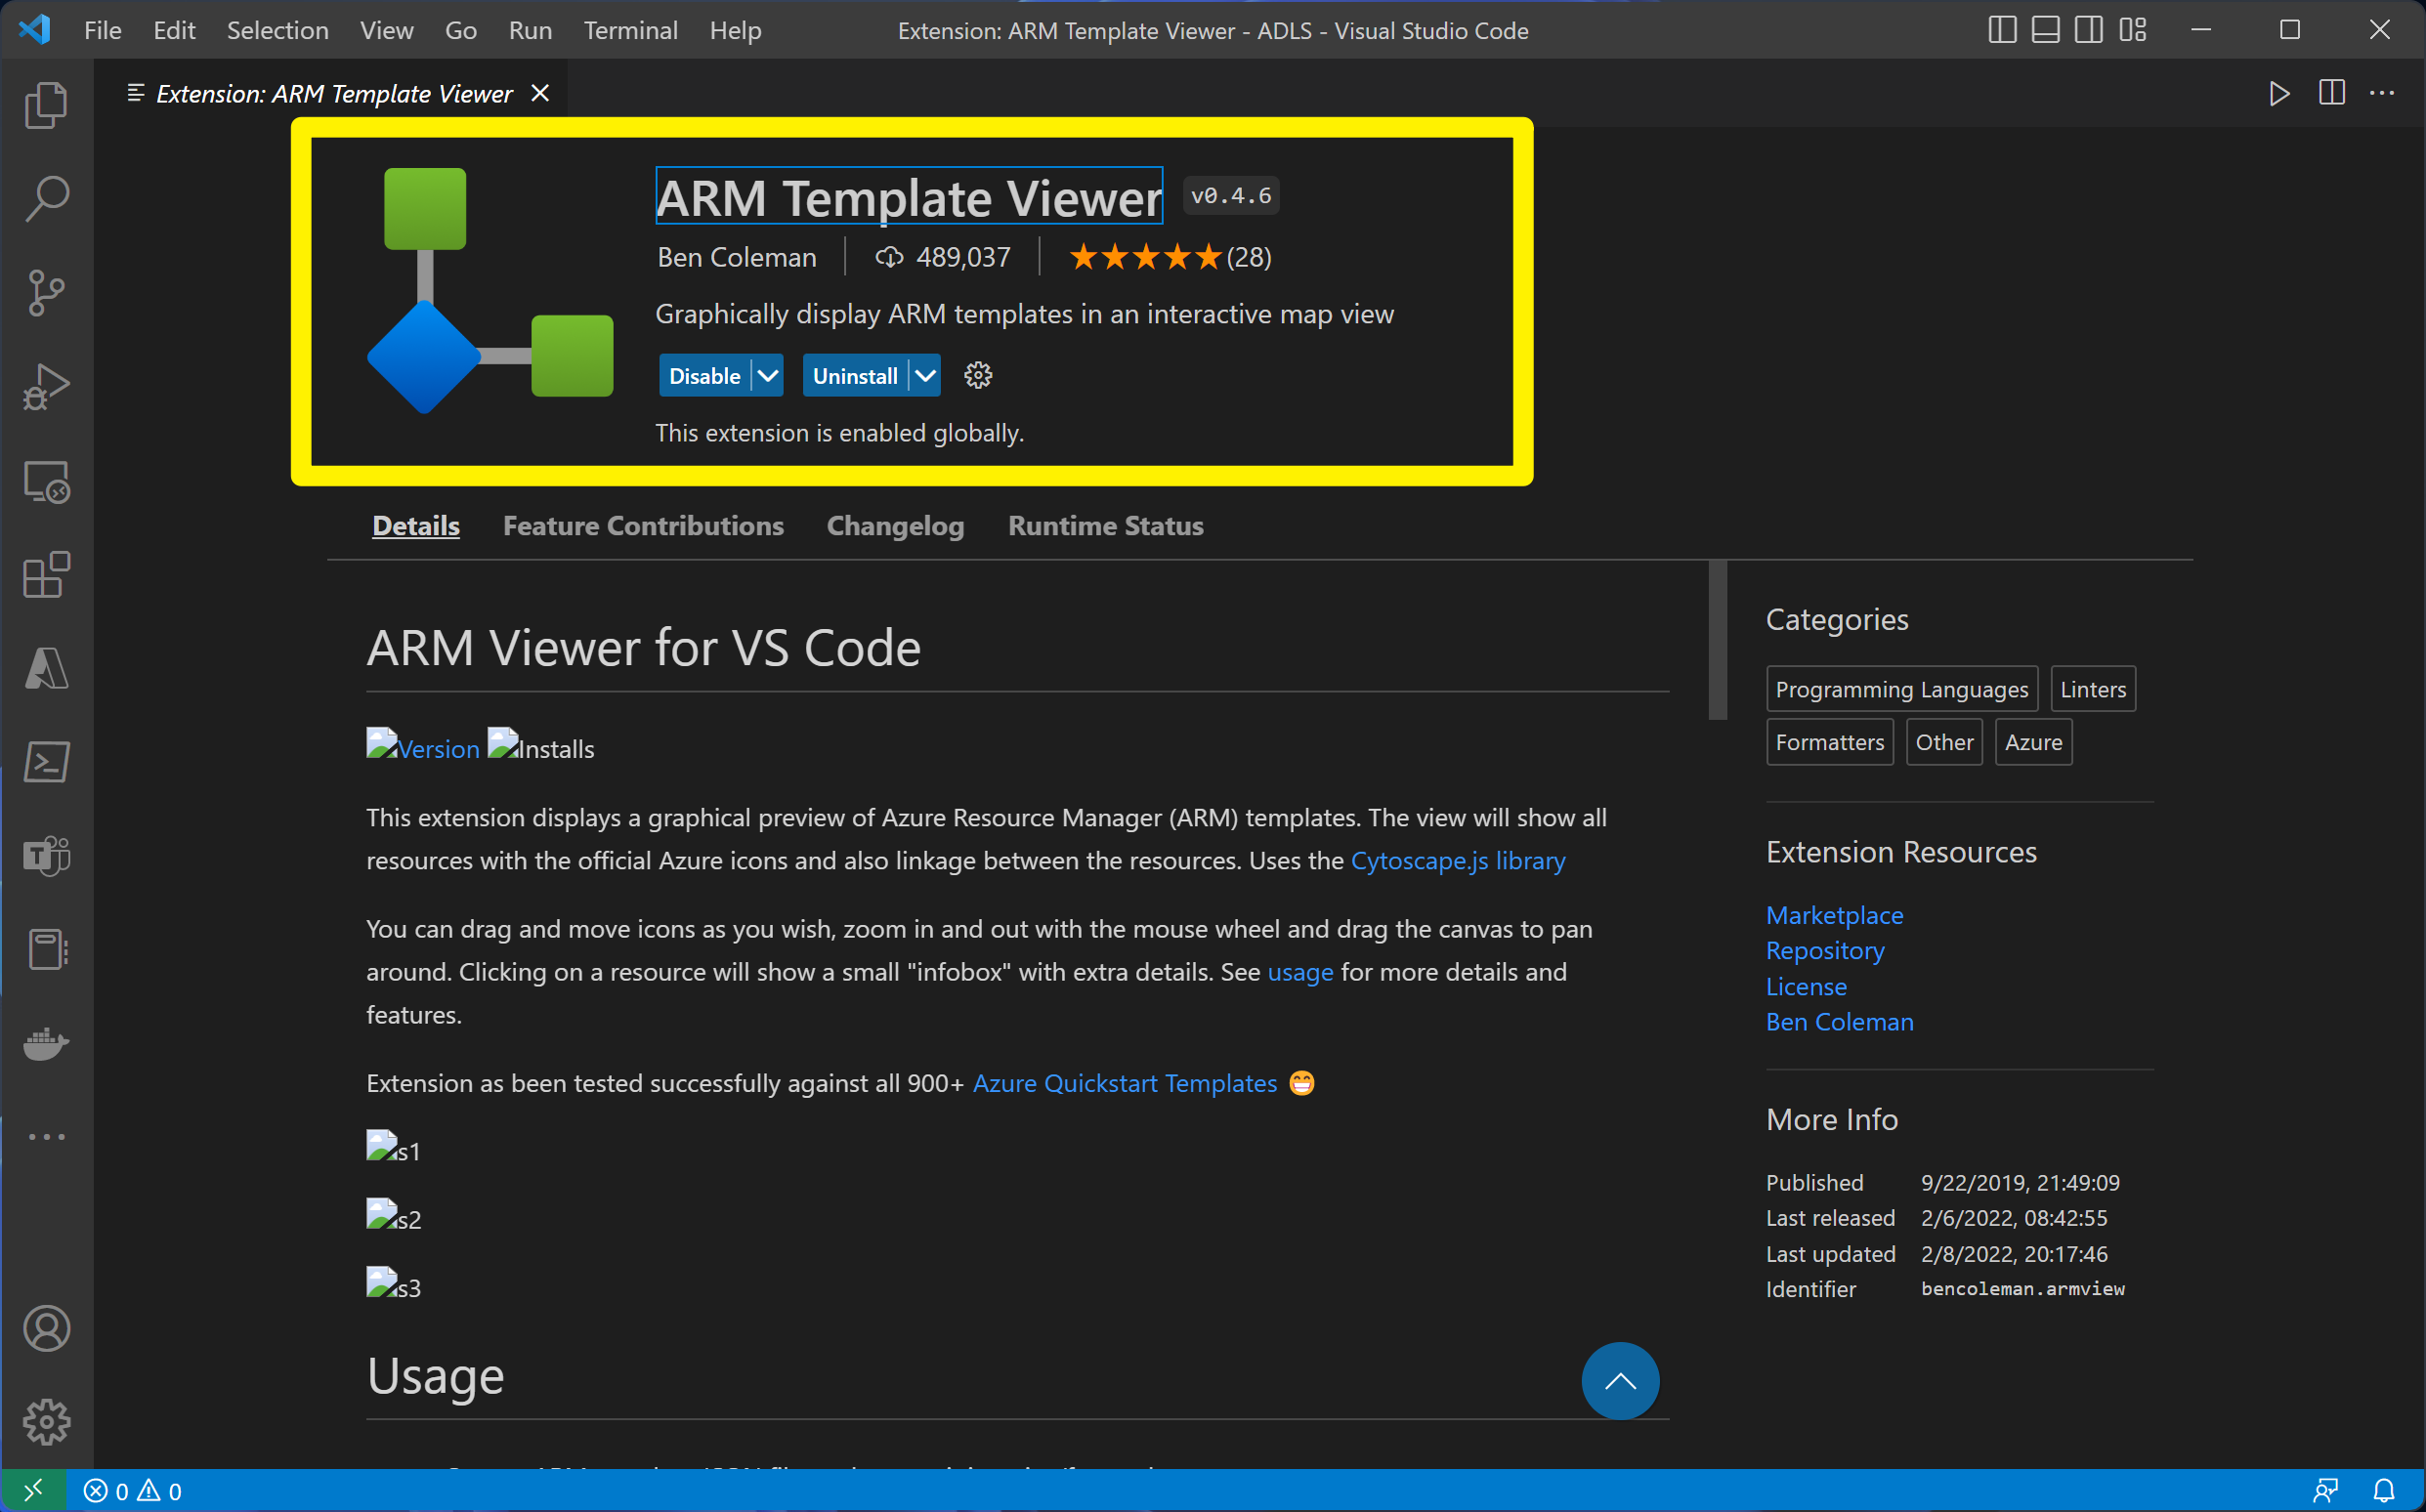2426x1512 pixels.
Task: Open Run and Debug view
Action: coord(46,386)
